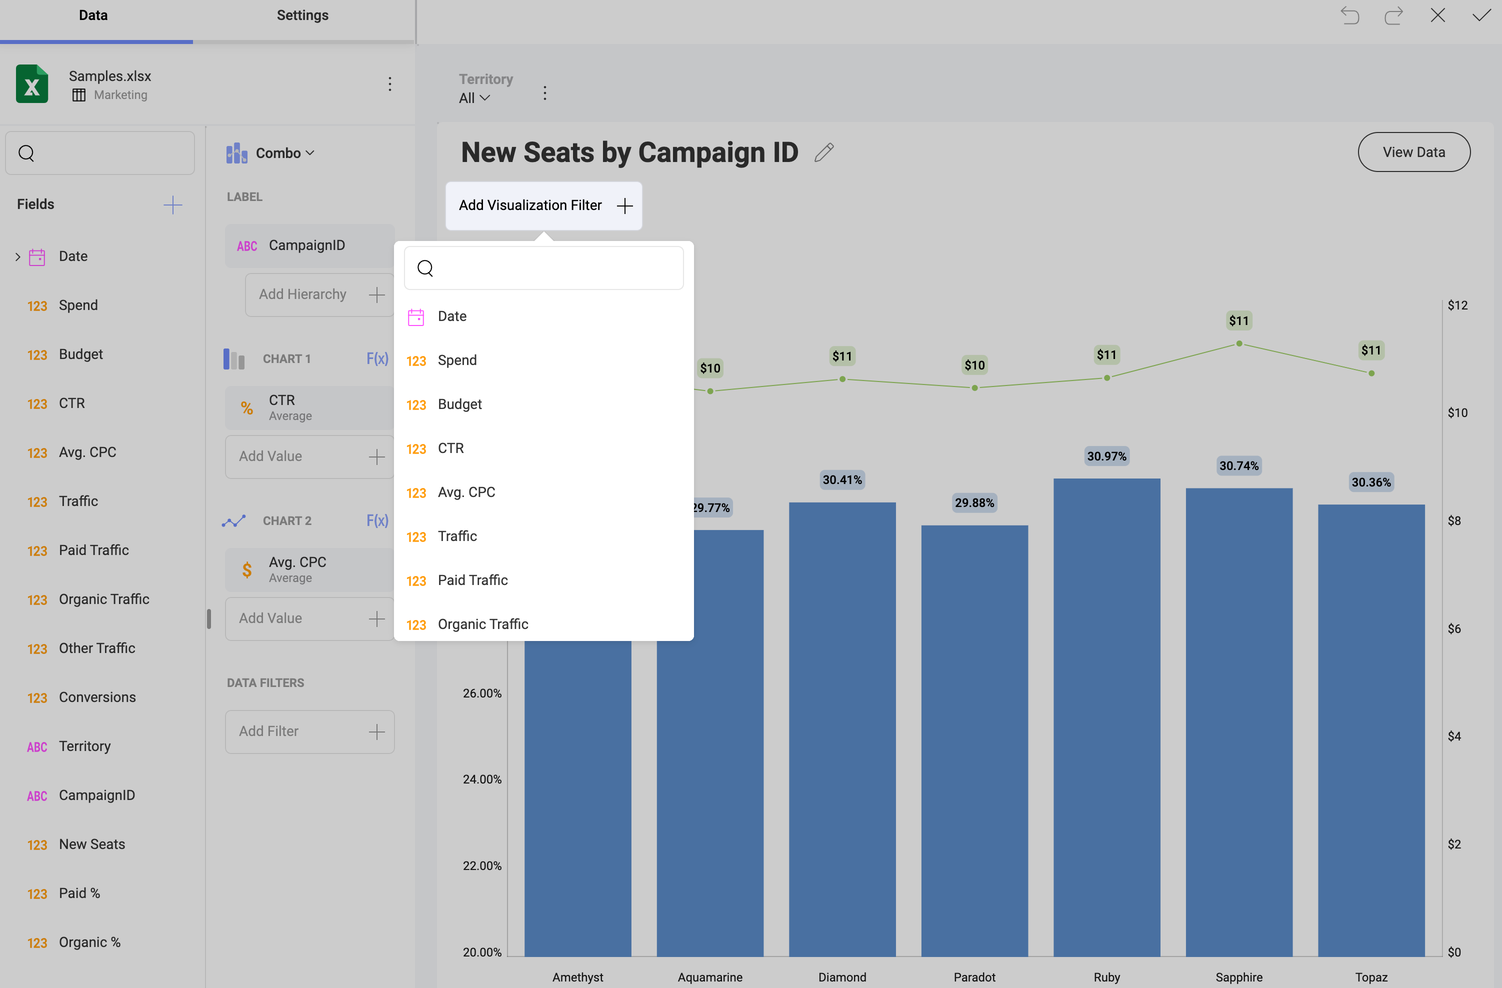
Task: Choose Avg. CPC in the filter popup
Action: coord(544,492)
